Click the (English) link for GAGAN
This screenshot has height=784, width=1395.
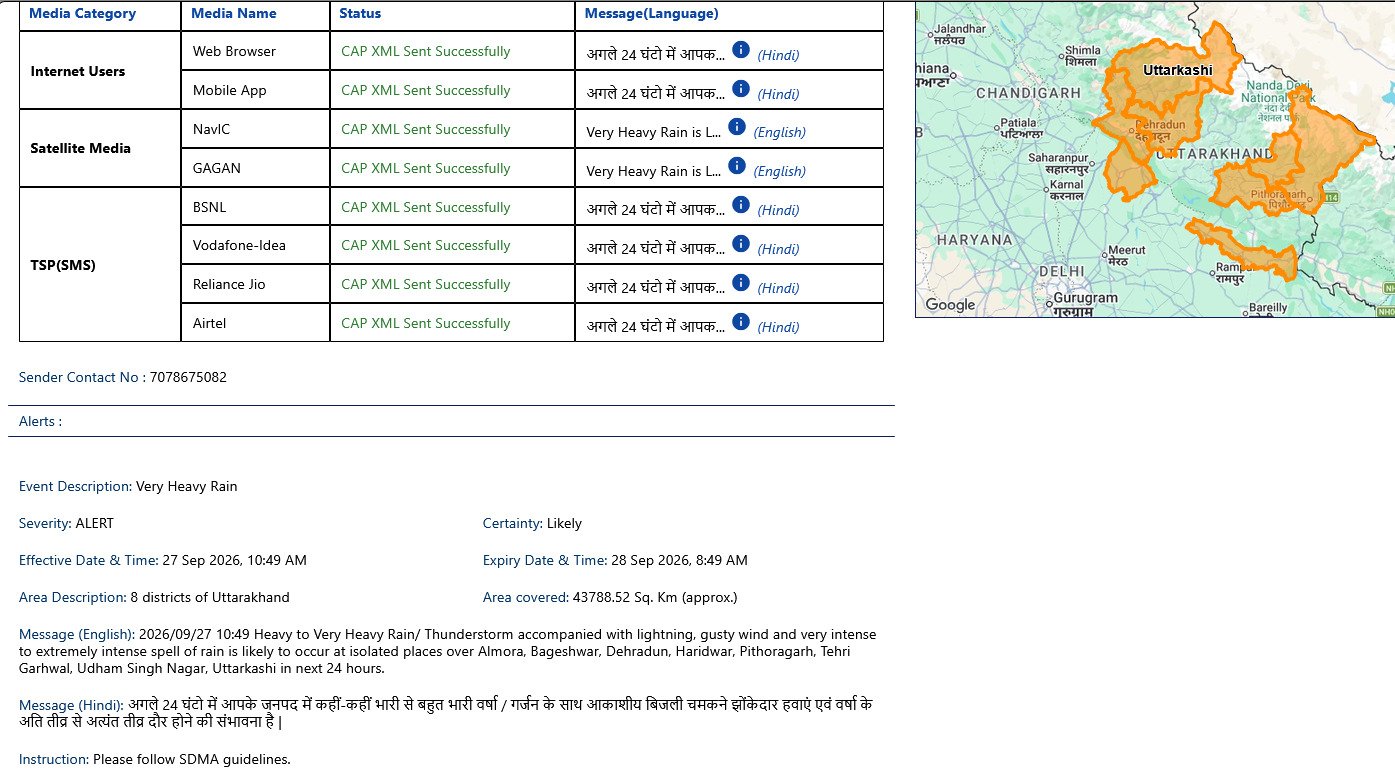(779, 171)
